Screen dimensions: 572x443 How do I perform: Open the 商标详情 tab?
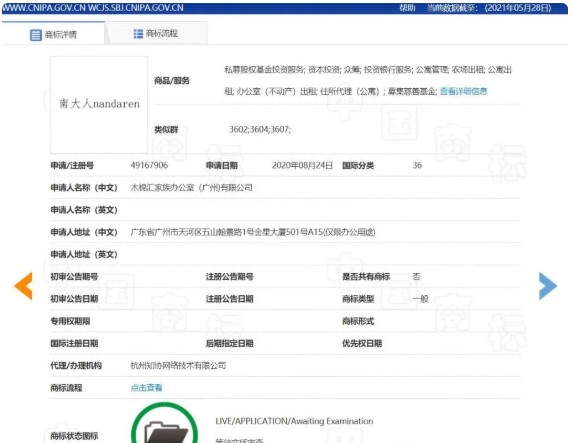53,34
